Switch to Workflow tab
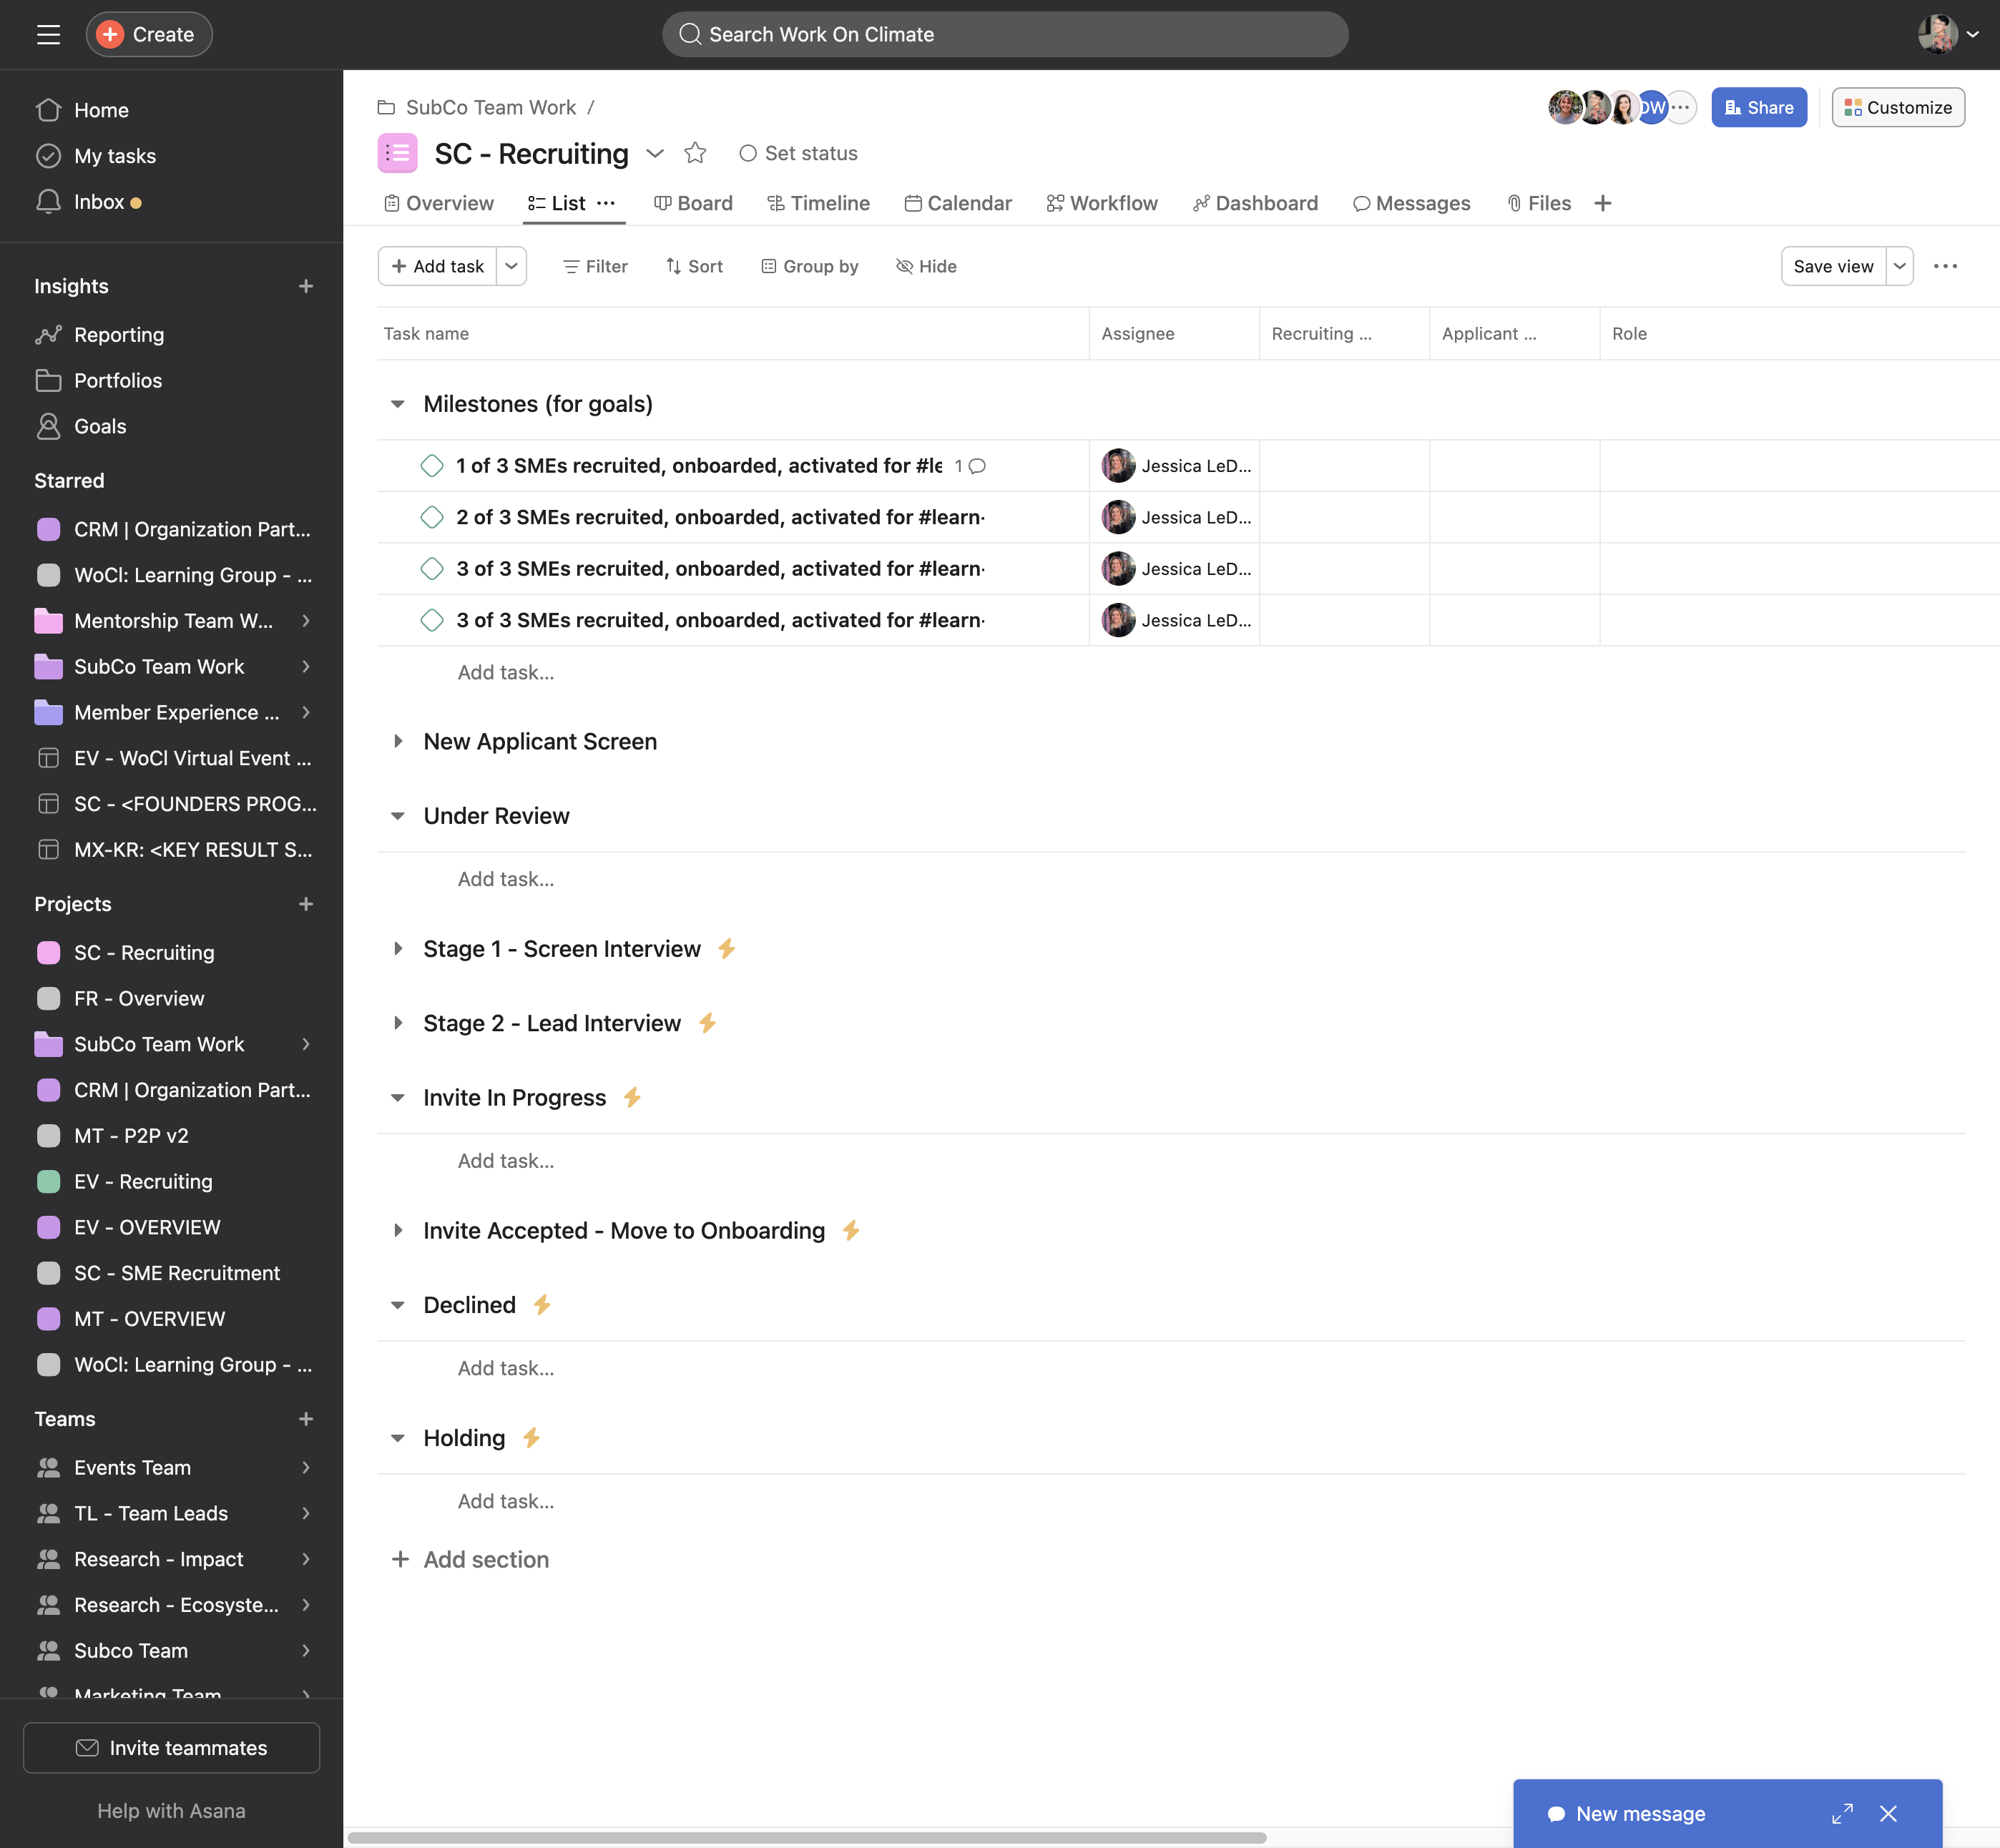Screen dimensions: 2000x1848 tap(1102, 203)
